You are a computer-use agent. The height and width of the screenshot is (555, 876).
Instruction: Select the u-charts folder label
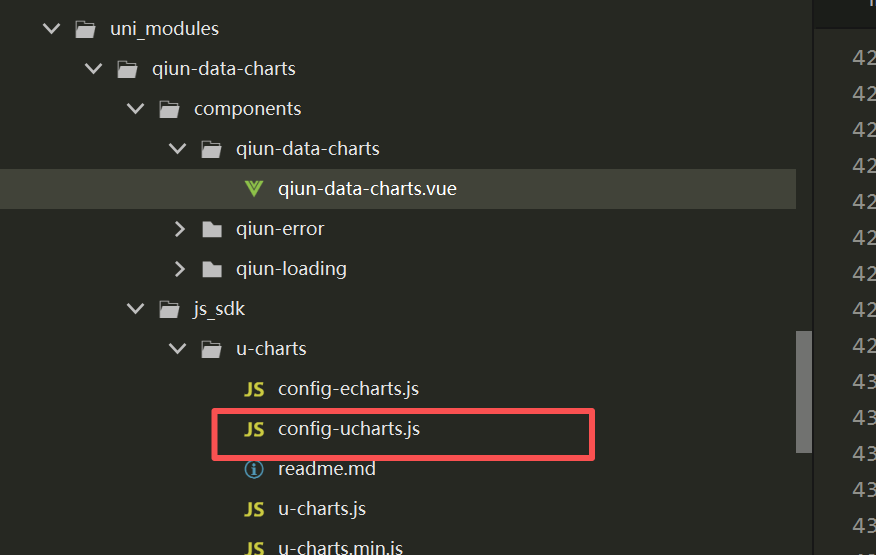pos(271,349)
